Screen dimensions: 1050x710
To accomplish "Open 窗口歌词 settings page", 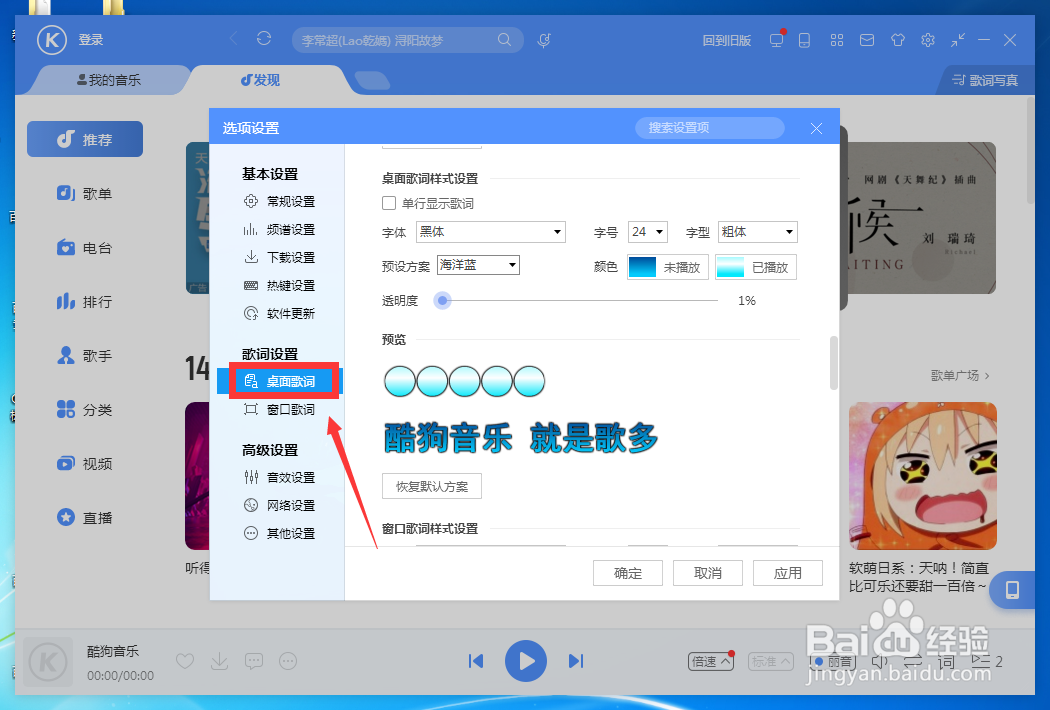I will click(280, 409).
